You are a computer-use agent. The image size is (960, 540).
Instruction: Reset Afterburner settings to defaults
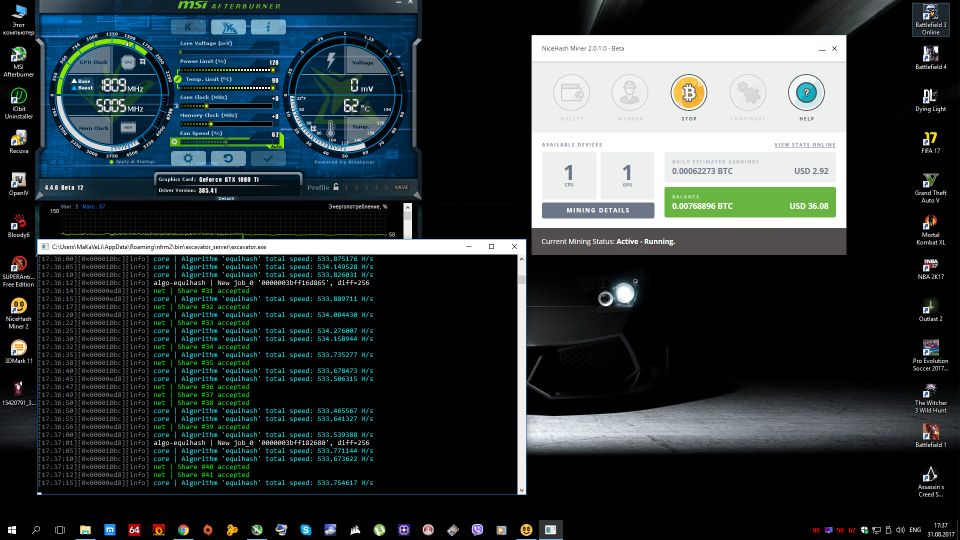pyautogui.click(x=228, y=158)
